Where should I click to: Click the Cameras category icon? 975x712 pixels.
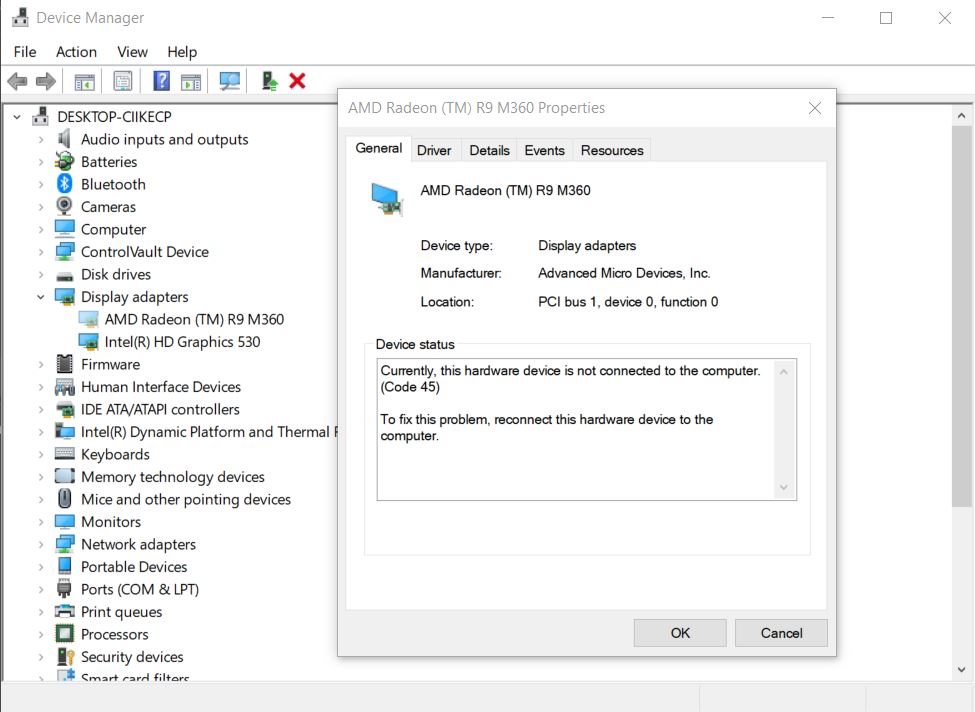[65, 207]
